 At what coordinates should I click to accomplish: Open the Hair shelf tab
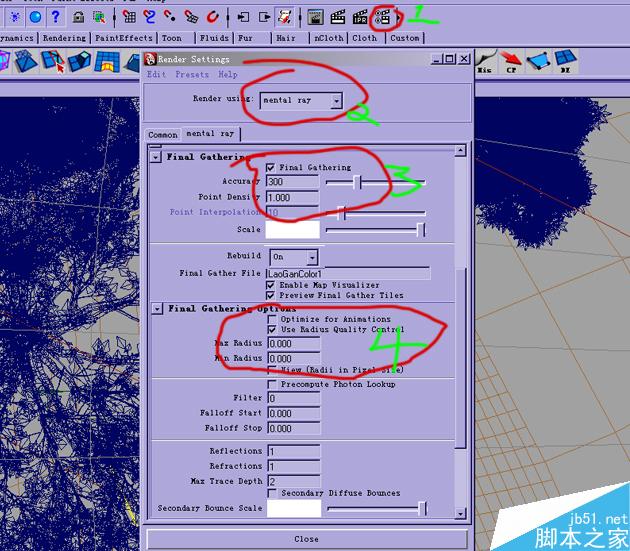tap(286, 38)
